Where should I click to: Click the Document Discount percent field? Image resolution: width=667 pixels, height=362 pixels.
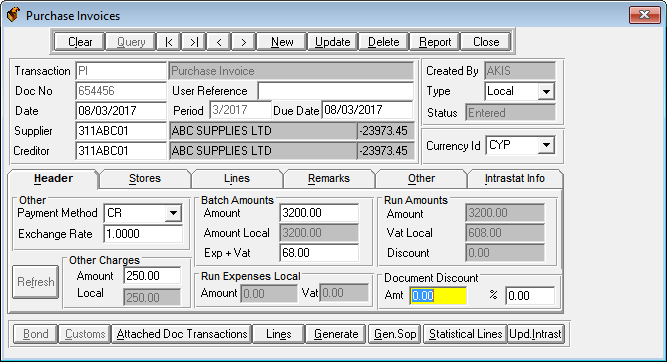(x=530, y=296)
